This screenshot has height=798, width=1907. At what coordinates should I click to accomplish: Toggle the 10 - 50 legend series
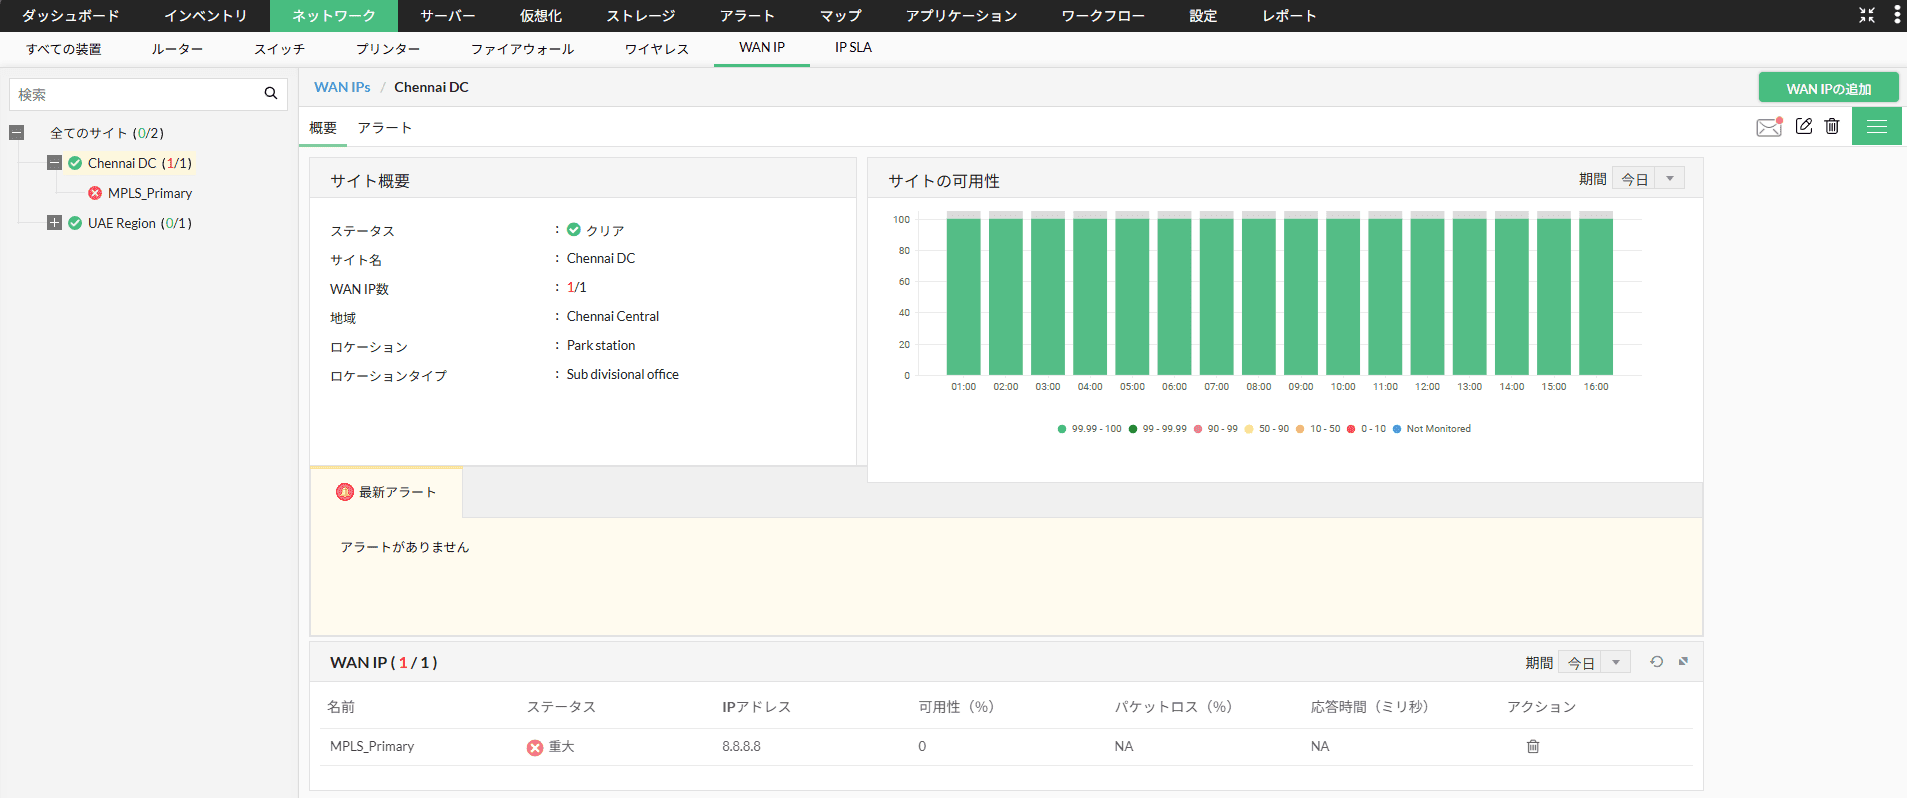point(1318,429)
